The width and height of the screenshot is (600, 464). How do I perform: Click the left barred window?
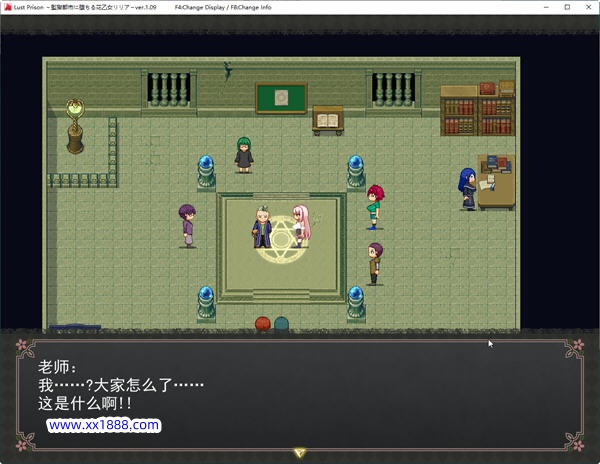pos(169,90)
